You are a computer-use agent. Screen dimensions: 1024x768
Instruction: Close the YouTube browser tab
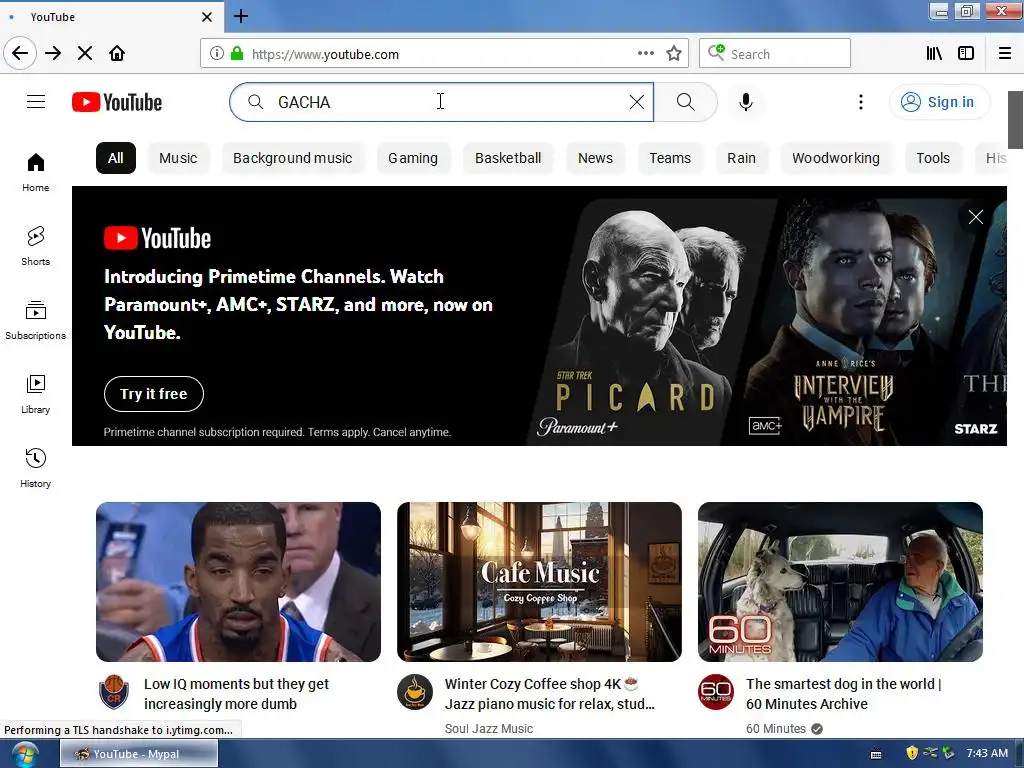tap(207, 17)
